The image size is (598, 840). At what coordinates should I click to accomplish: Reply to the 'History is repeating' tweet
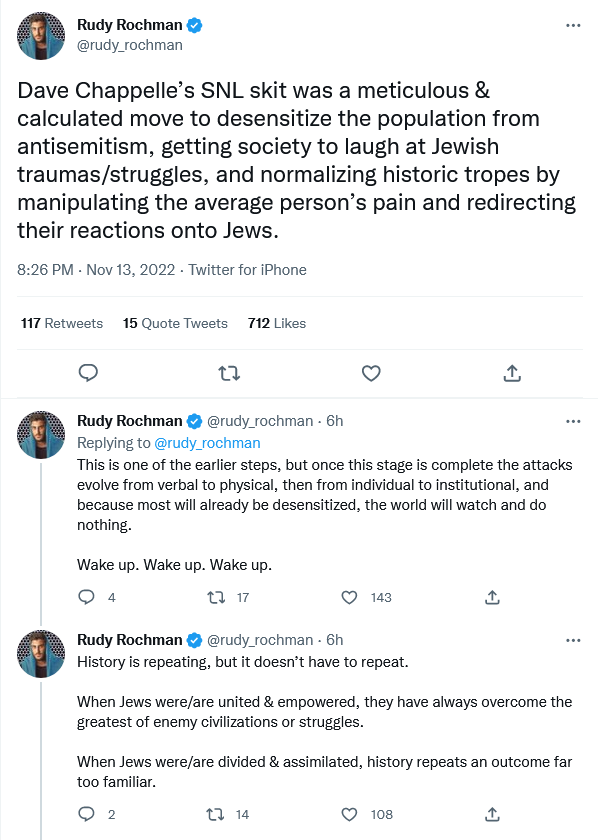tap(86, 814)
